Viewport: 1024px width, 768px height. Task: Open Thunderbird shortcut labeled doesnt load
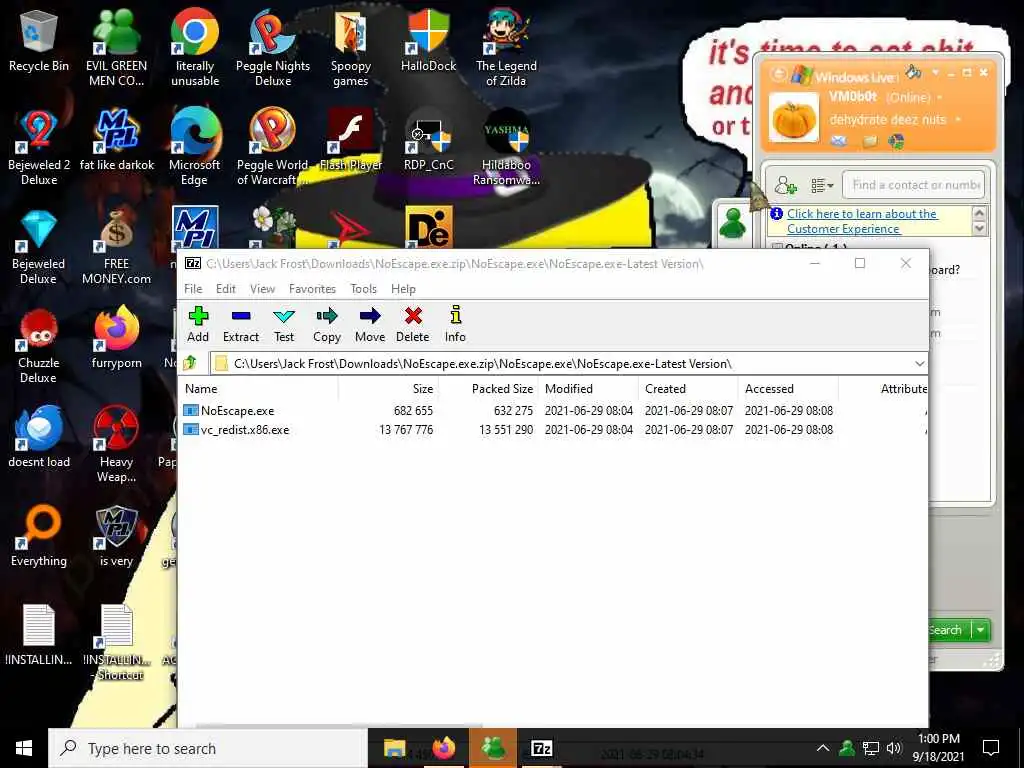[x=39, y=438]
